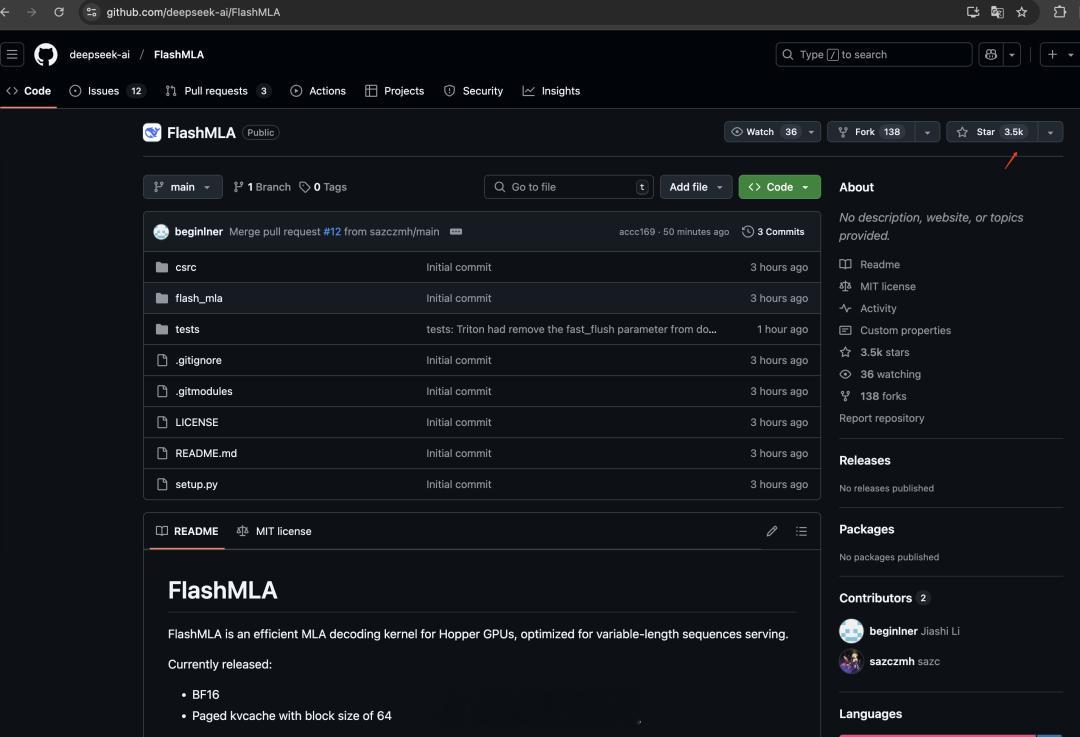Open the Releases heading link
The height and width of the screenshot is (737, 1080).
point(864,460)
